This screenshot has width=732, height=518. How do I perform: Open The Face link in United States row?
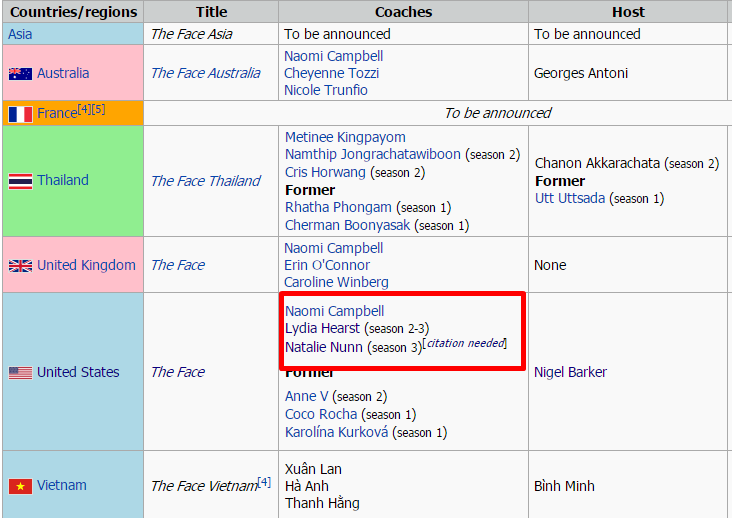click(x=178, y=372)
